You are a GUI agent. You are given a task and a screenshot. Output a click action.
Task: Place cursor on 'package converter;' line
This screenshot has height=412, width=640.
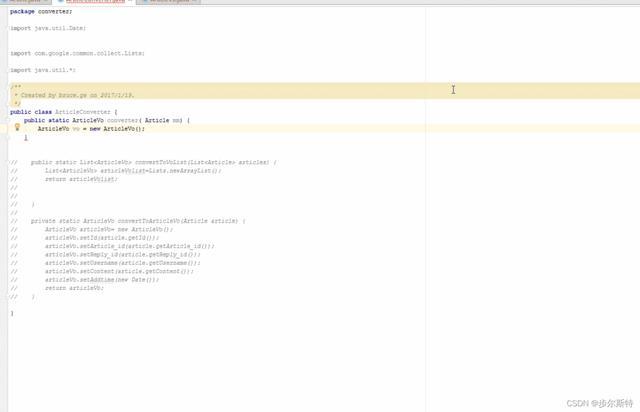click(34, 11)
